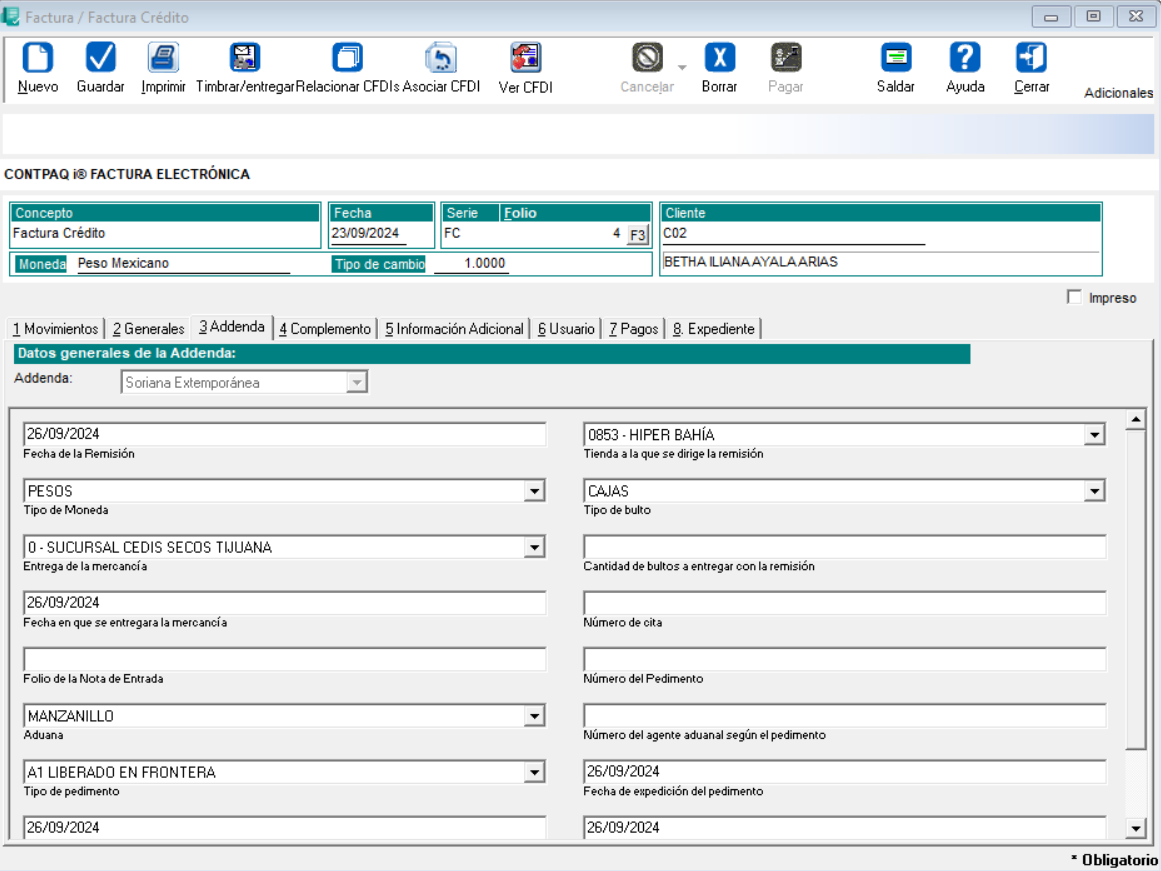Viewport: 1161px width, 871px height.
Task: Click the Timbrar/entregar toolbar icon
Action: coord(244,58)
